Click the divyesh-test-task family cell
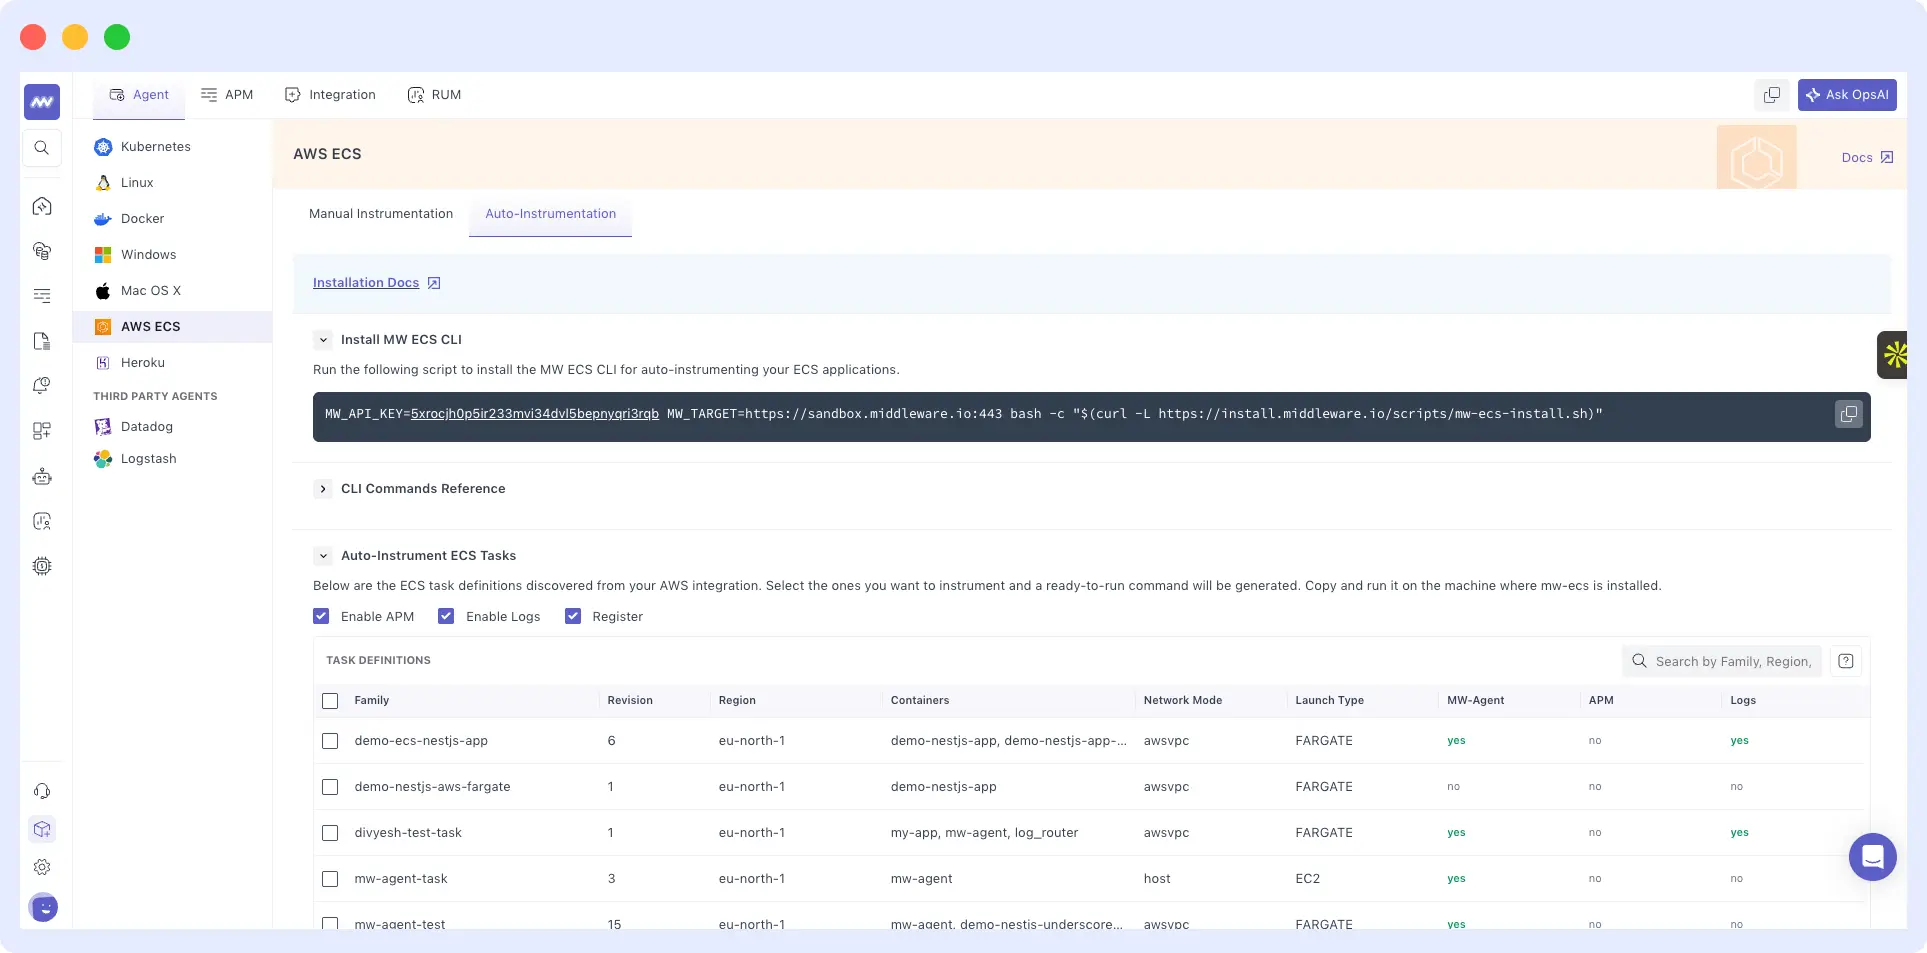Viewport: 1927px width, 953px height. click(408, 833)
